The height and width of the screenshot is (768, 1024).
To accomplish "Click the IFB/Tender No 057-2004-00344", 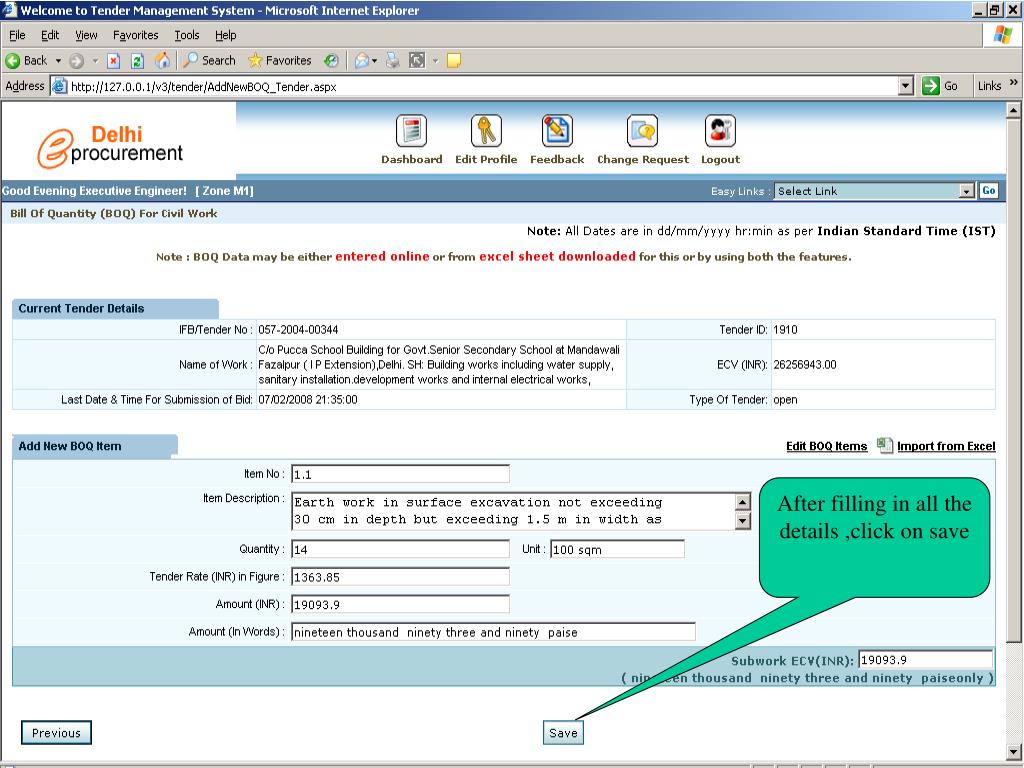I will pos(298,330).
